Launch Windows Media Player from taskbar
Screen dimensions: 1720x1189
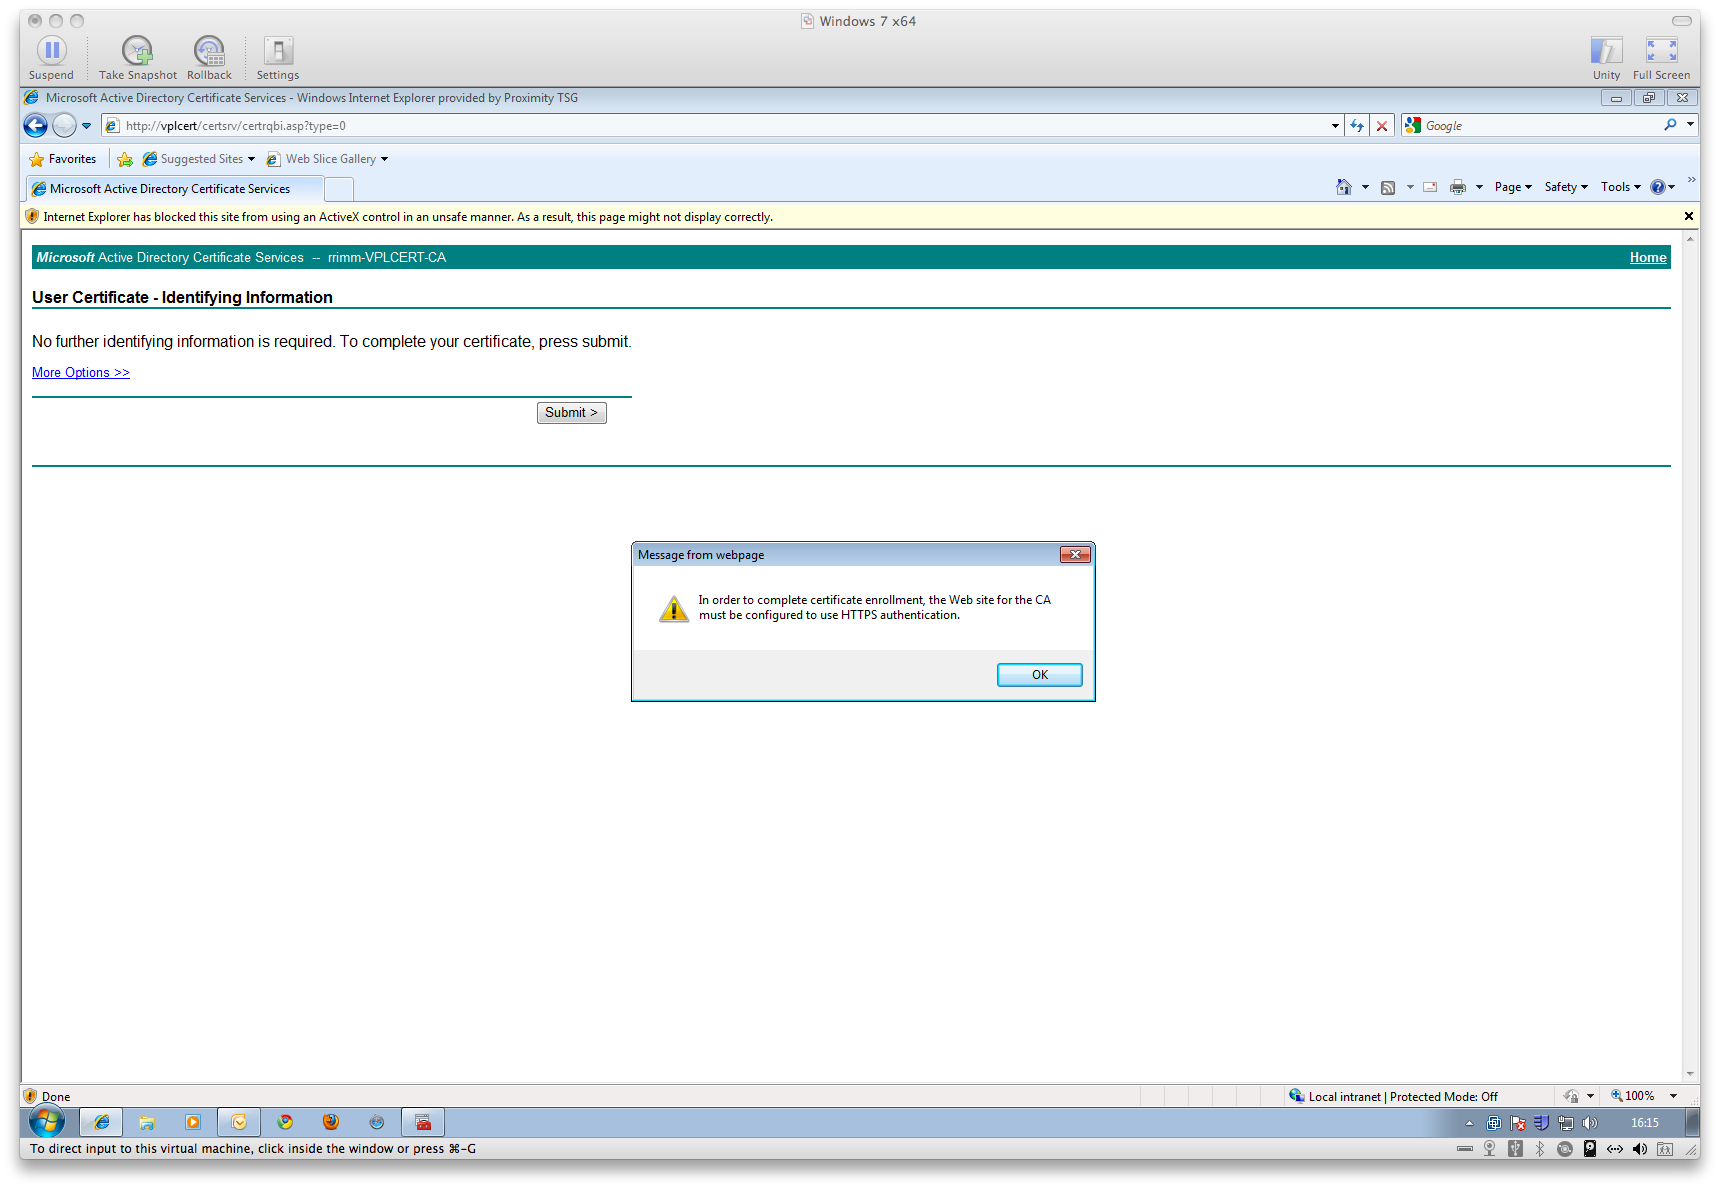pyautogui.click(x=193, y=1122)
